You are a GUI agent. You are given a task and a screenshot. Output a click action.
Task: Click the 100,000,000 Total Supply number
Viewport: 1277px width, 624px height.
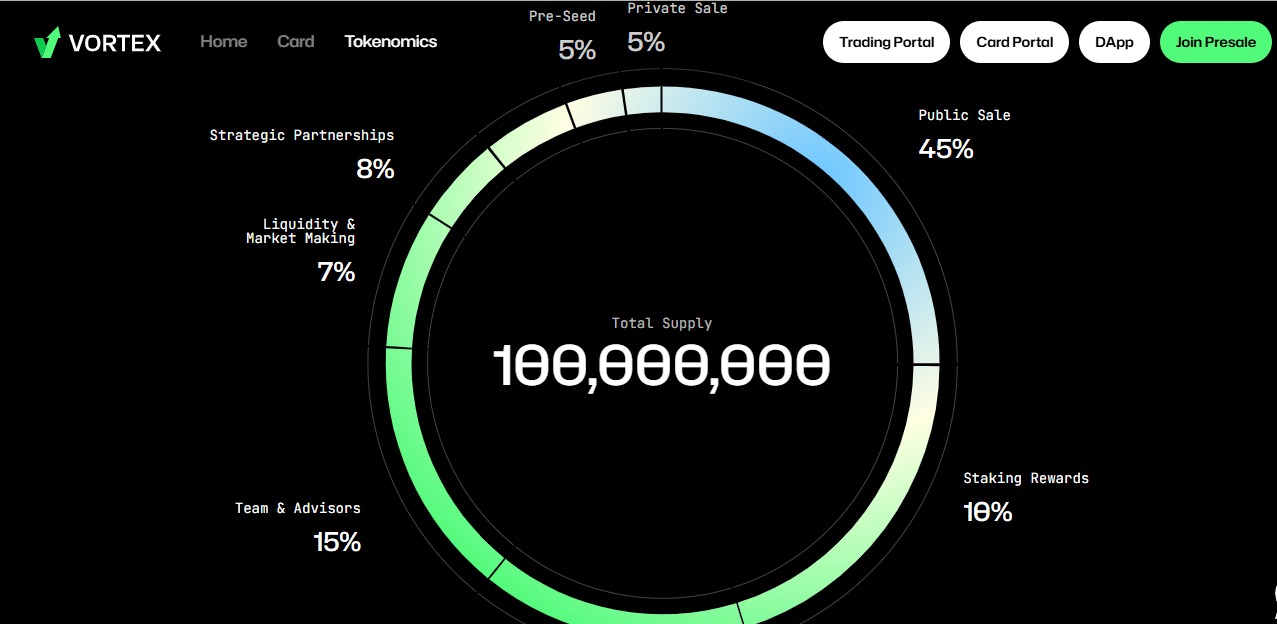point(661,366)
